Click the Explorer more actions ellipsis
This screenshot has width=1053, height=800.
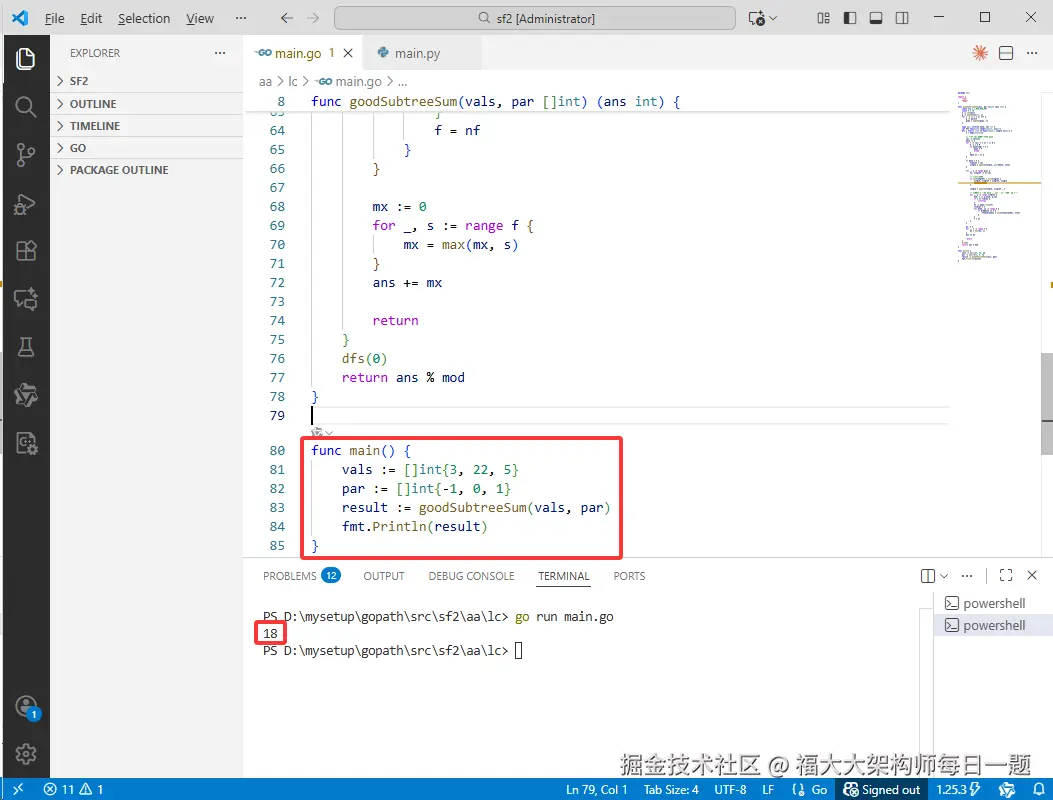(x=220, y=53)
